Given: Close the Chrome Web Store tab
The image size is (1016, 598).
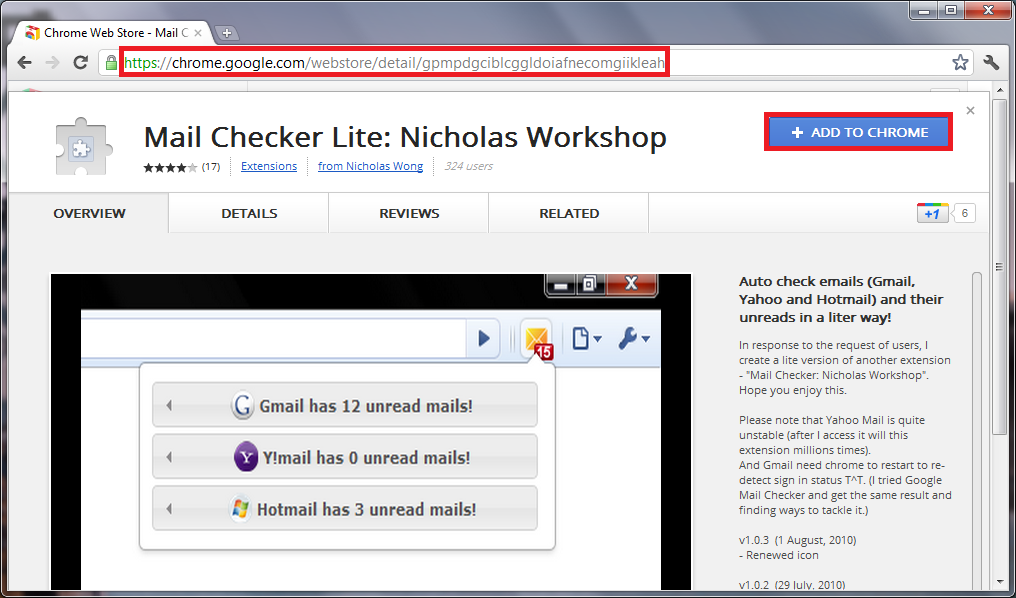Looking at the screenshot, I should pos(200,32).
